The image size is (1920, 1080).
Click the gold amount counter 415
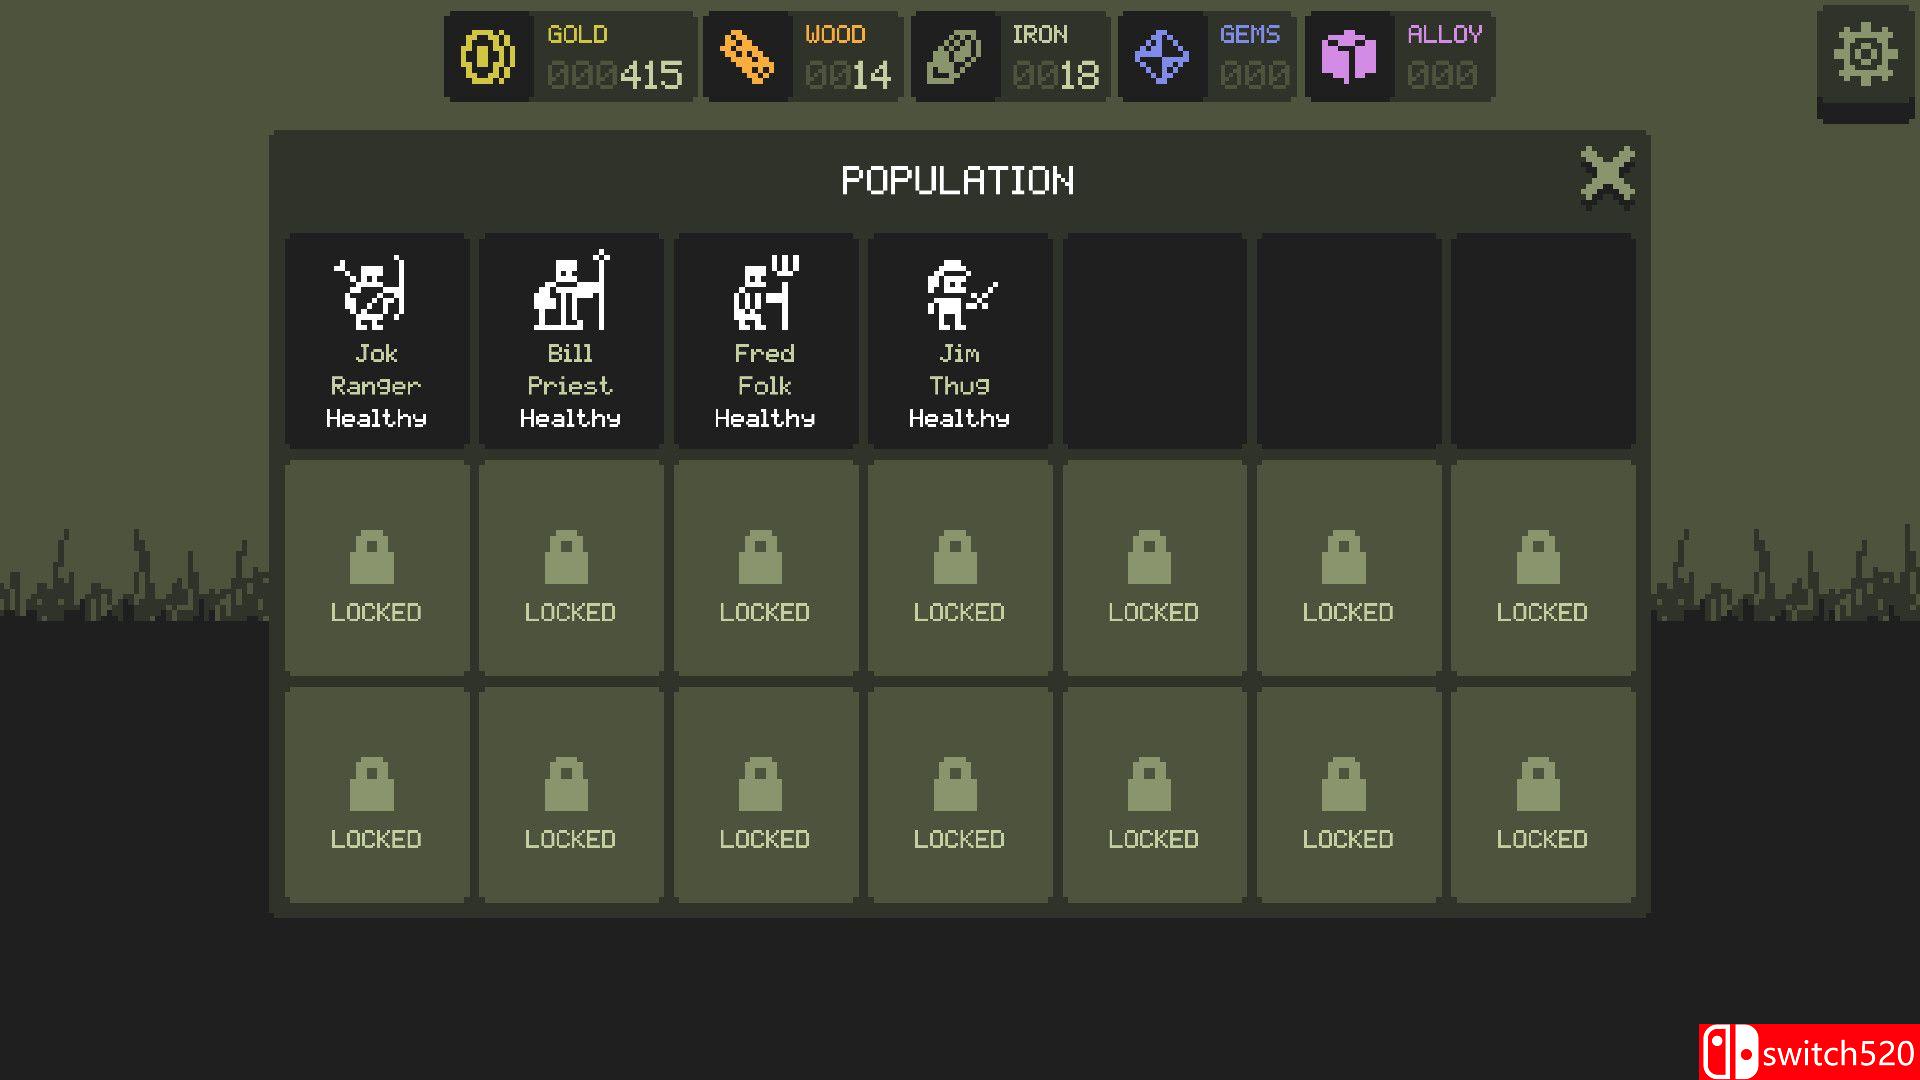[x=615, y=75]
